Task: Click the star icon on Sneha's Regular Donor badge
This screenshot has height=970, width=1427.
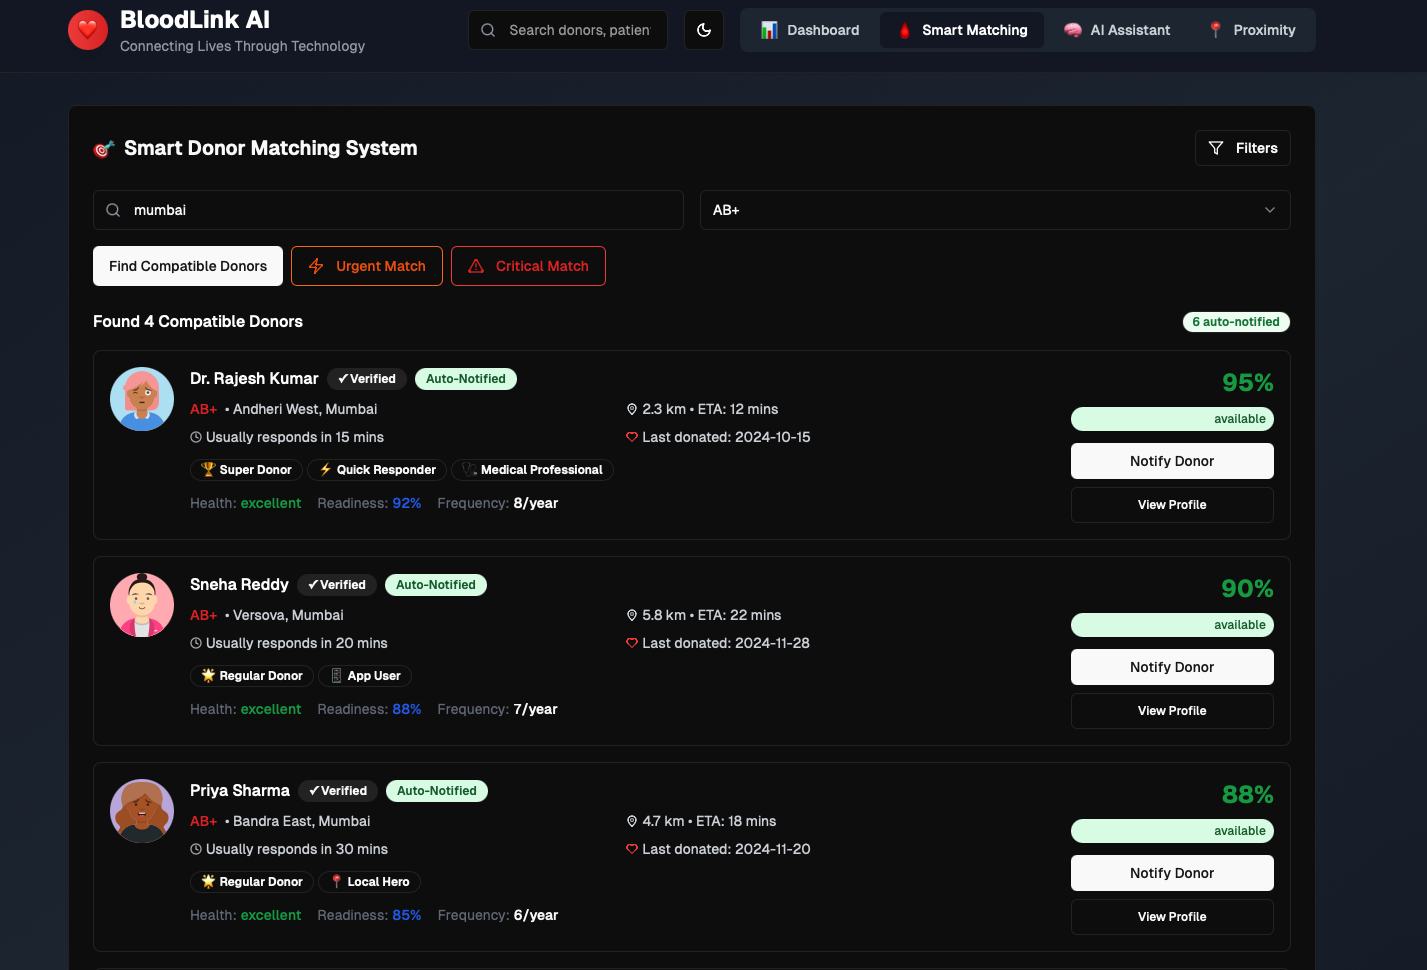Action: (208, 675)
